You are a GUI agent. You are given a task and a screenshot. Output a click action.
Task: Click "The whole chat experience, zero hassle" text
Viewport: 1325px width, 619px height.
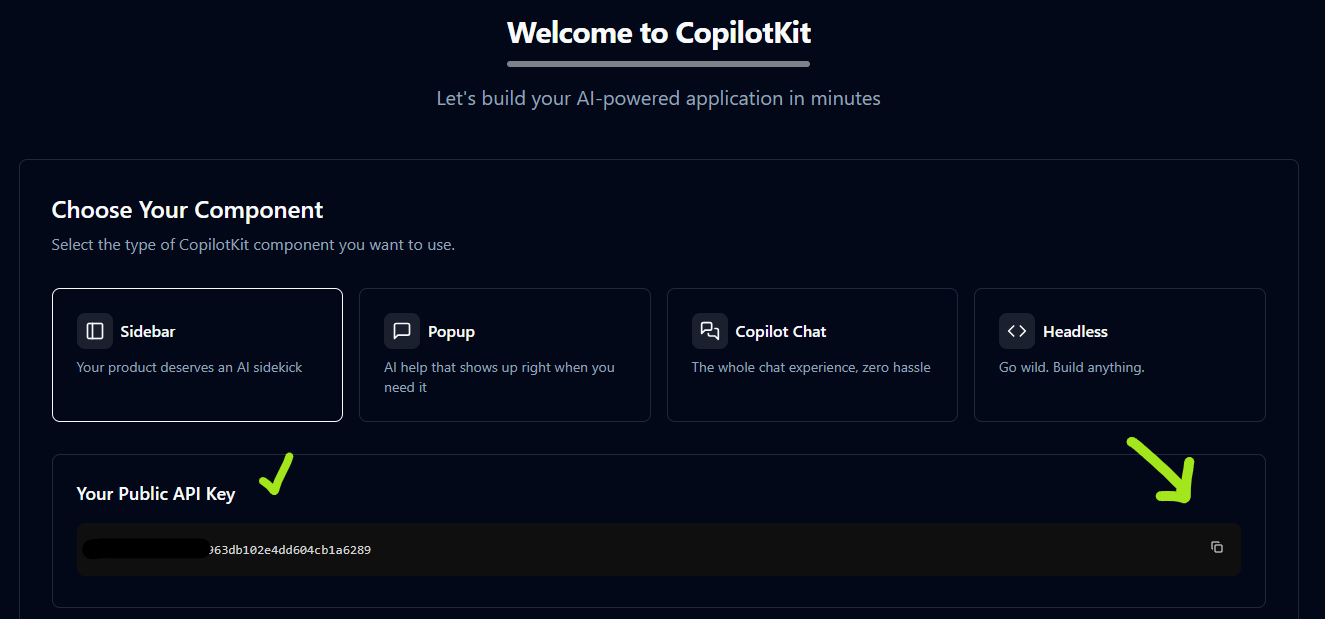pyautogui.click(x=811, y=367)
